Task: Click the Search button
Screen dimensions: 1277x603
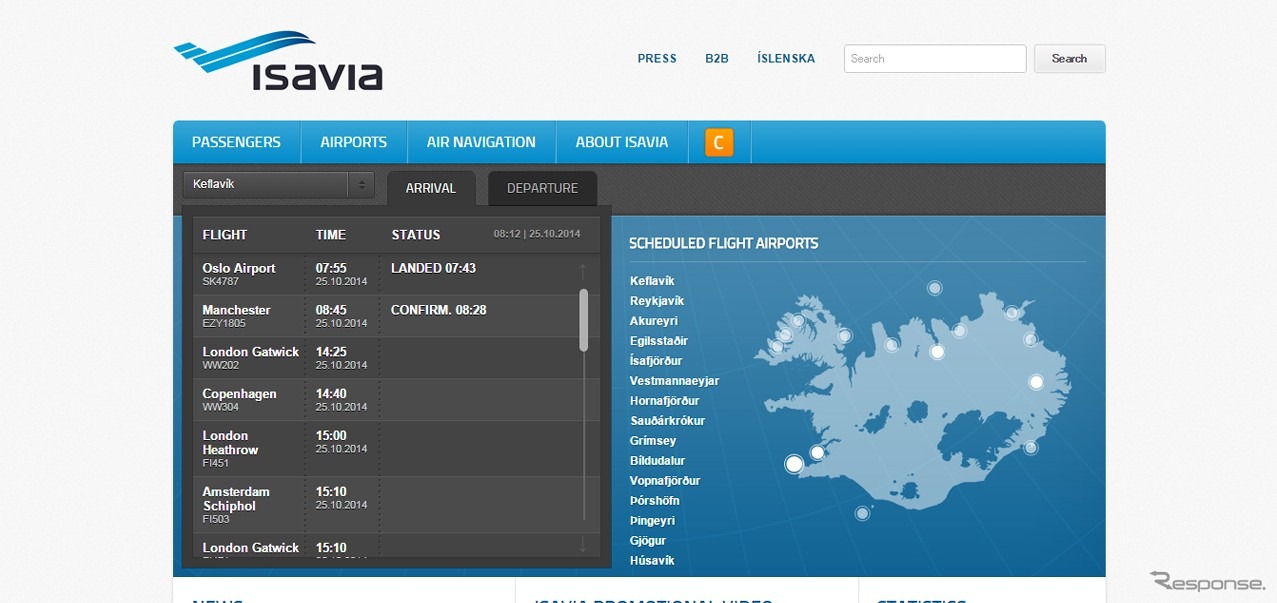Action: pos(1069,59)
